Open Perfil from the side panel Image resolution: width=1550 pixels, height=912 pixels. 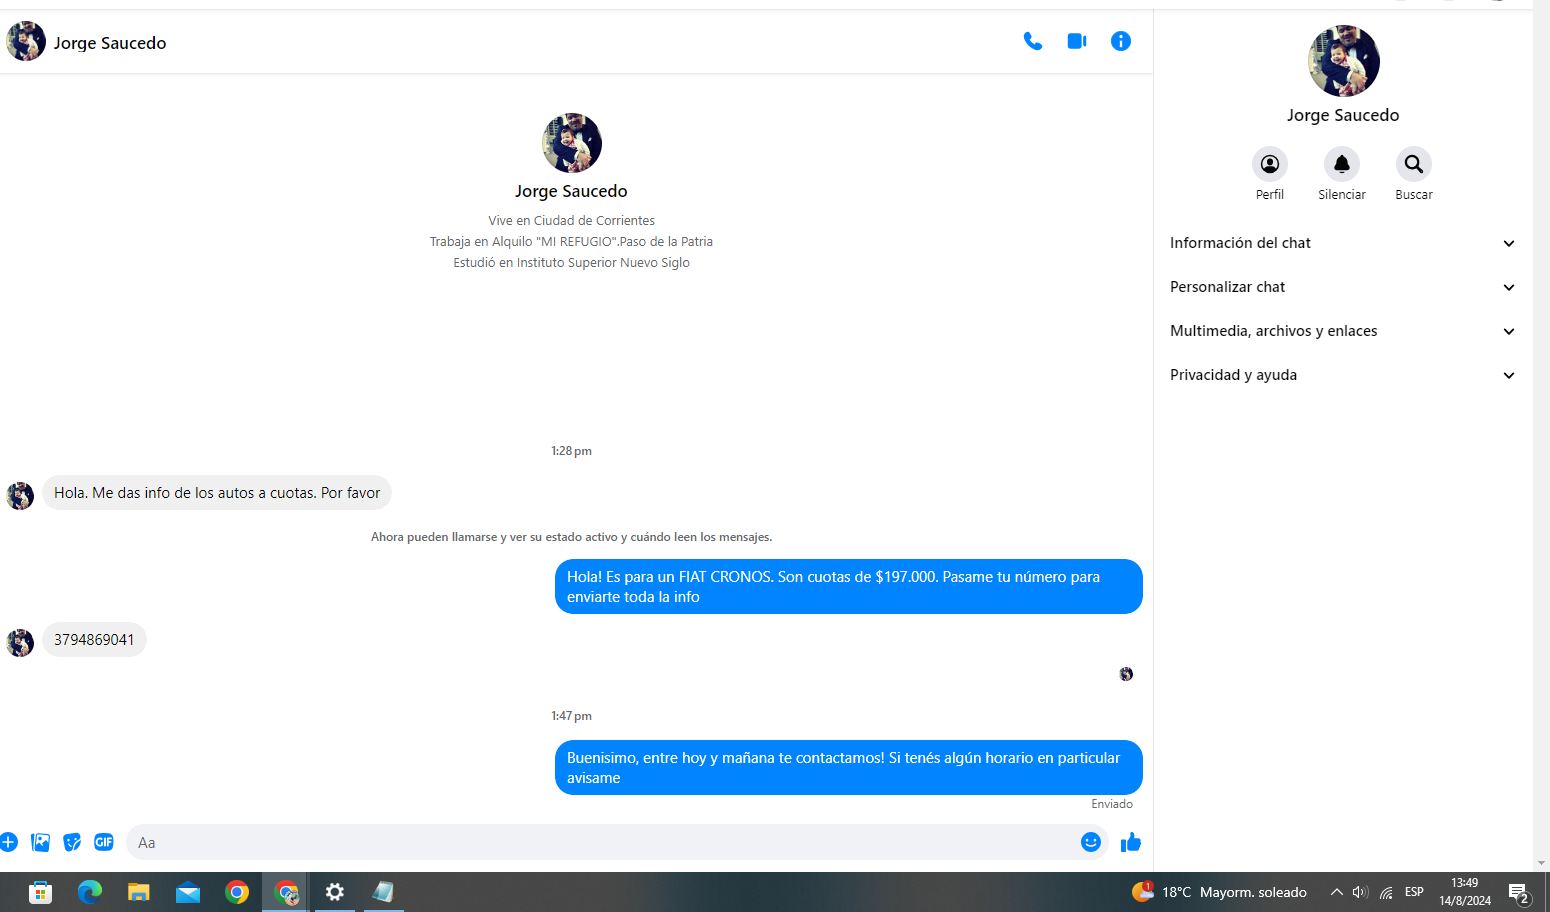pos(1269,165)
